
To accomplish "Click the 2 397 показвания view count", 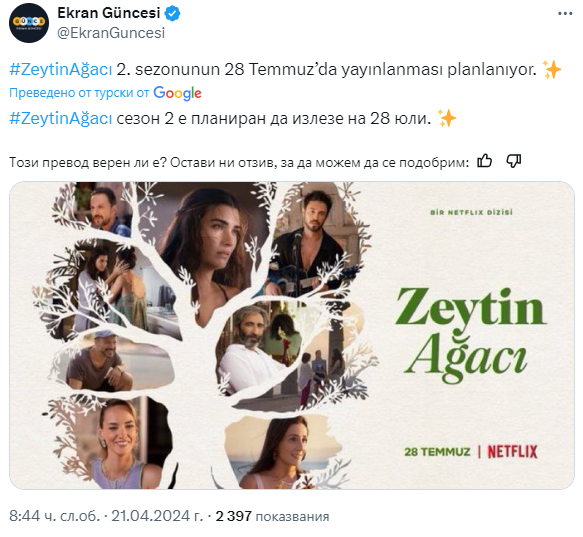I will [272, 516].
